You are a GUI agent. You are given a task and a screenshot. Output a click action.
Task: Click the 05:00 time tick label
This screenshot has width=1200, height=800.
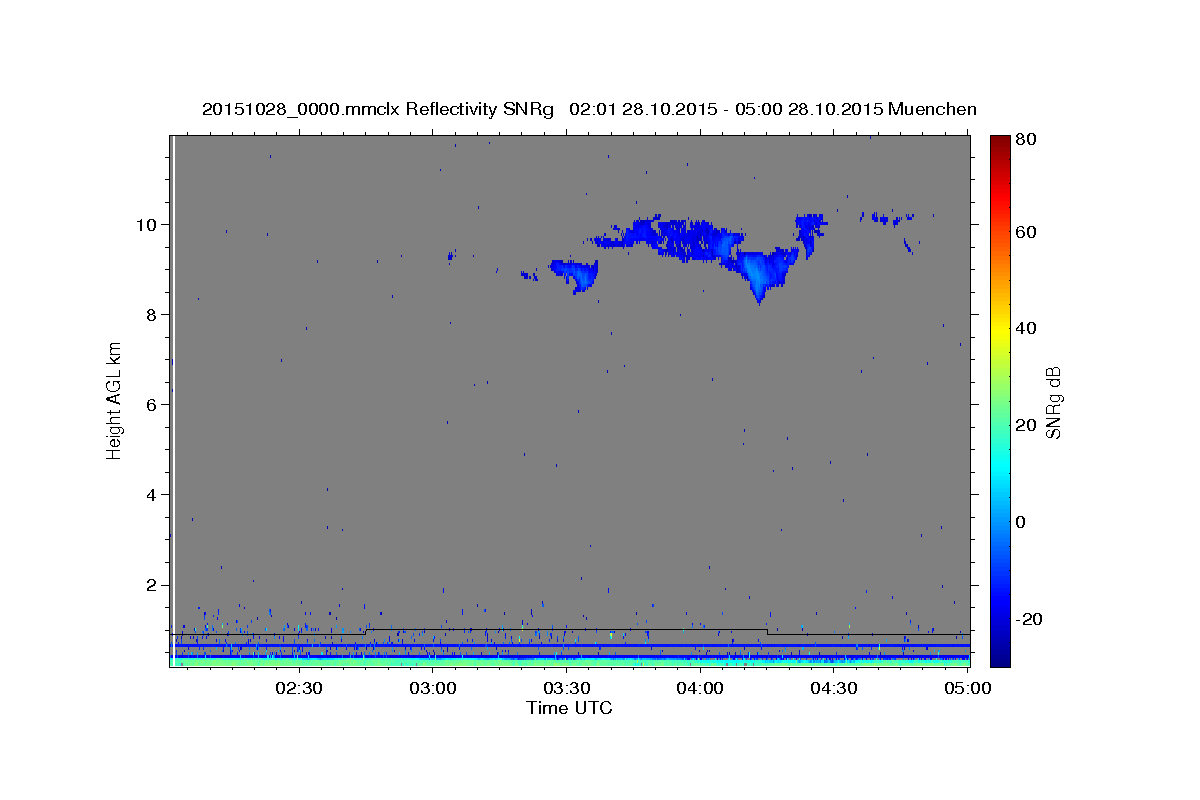(967, 688)
